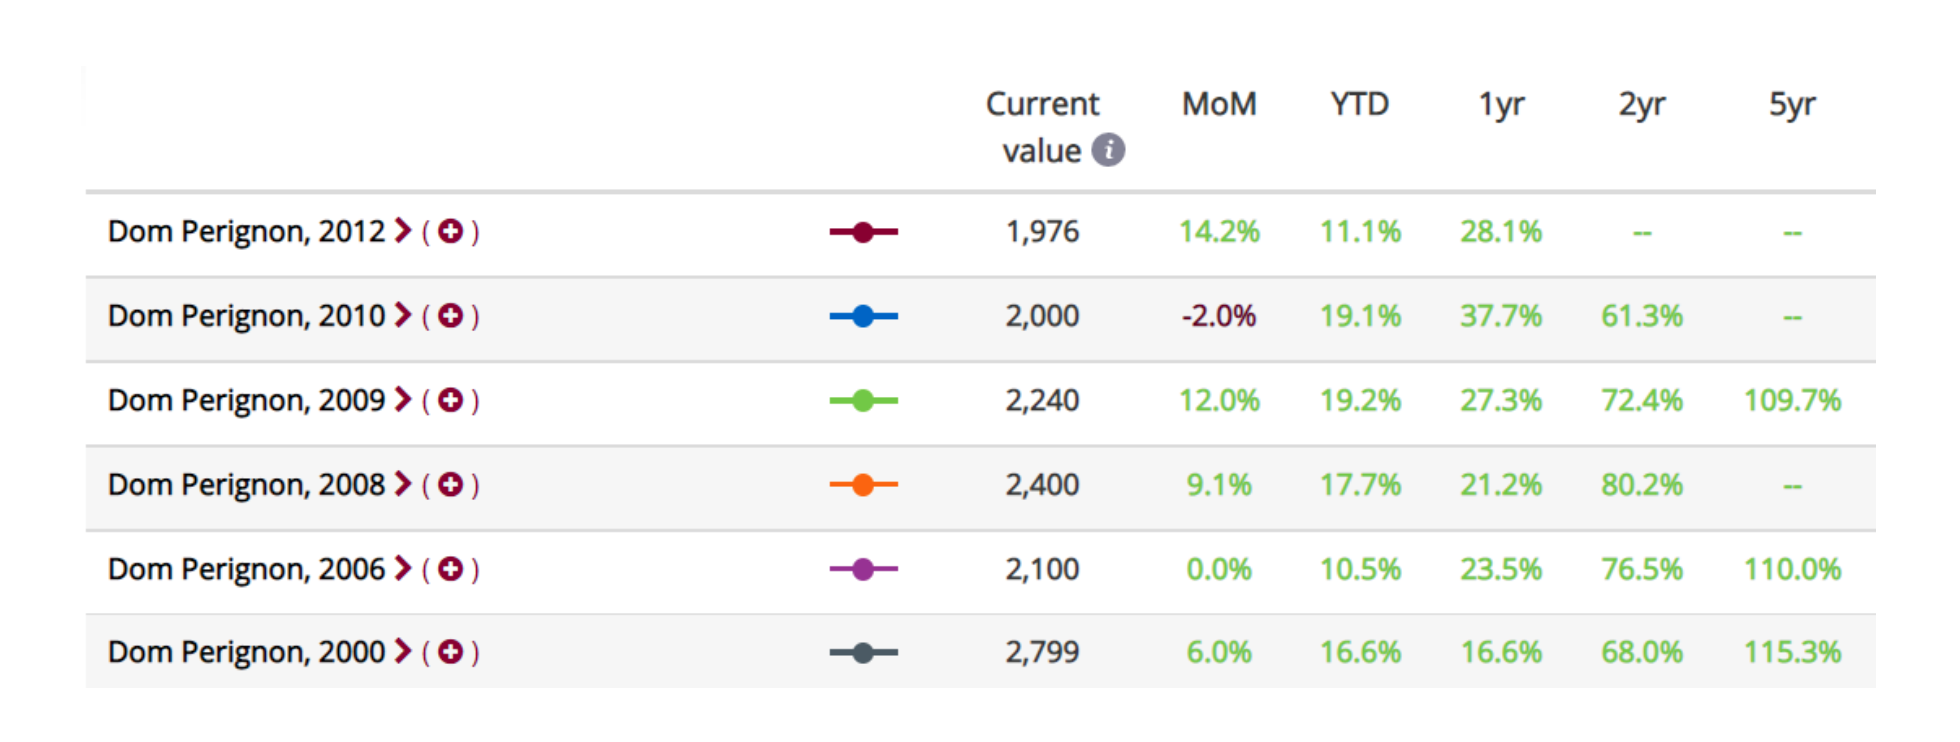Viewport: 1960px width, 742px height.
Task: Click the Current value info icon
Action: point(1108,150)
